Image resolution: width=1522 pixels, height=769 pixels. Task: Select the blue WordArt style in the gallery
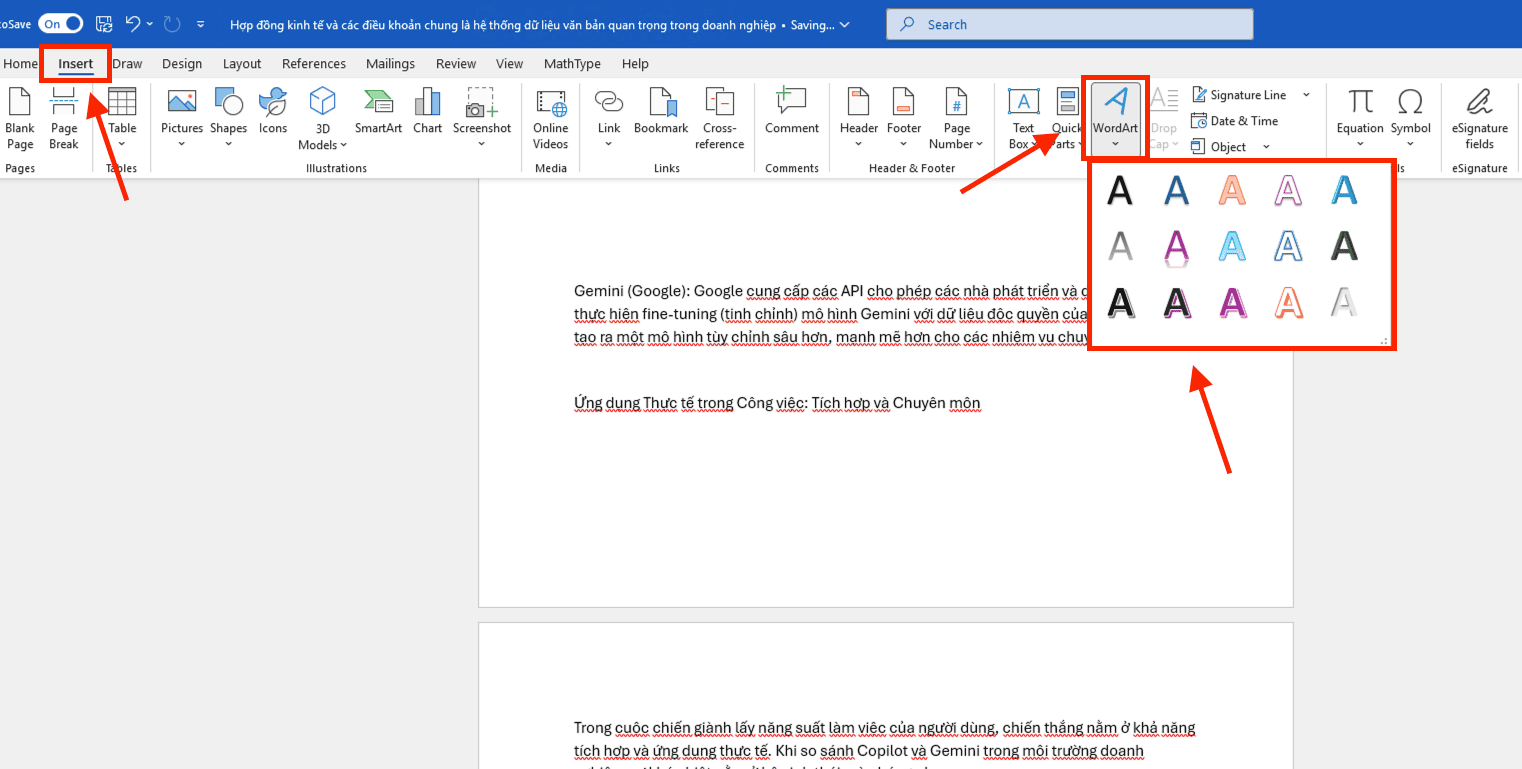point(1176,191)
